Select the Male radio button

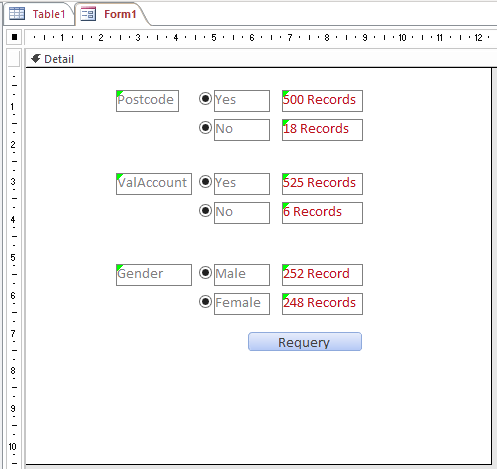pyautogui.click(x=205, y=273)
